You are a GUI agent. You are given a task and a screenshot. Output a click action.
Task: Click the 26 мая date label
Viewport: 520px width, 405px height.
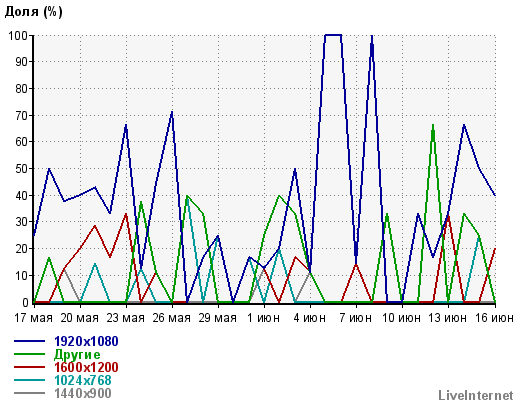coord(172,318)
